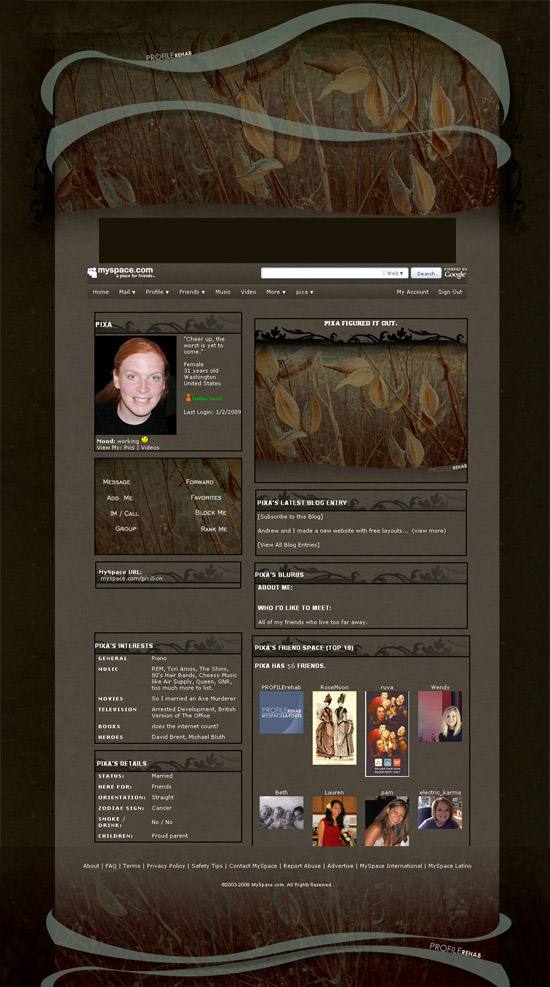Click Rank Me in contact box
Viewport: 550px width, 987px height.
point(214,529)
